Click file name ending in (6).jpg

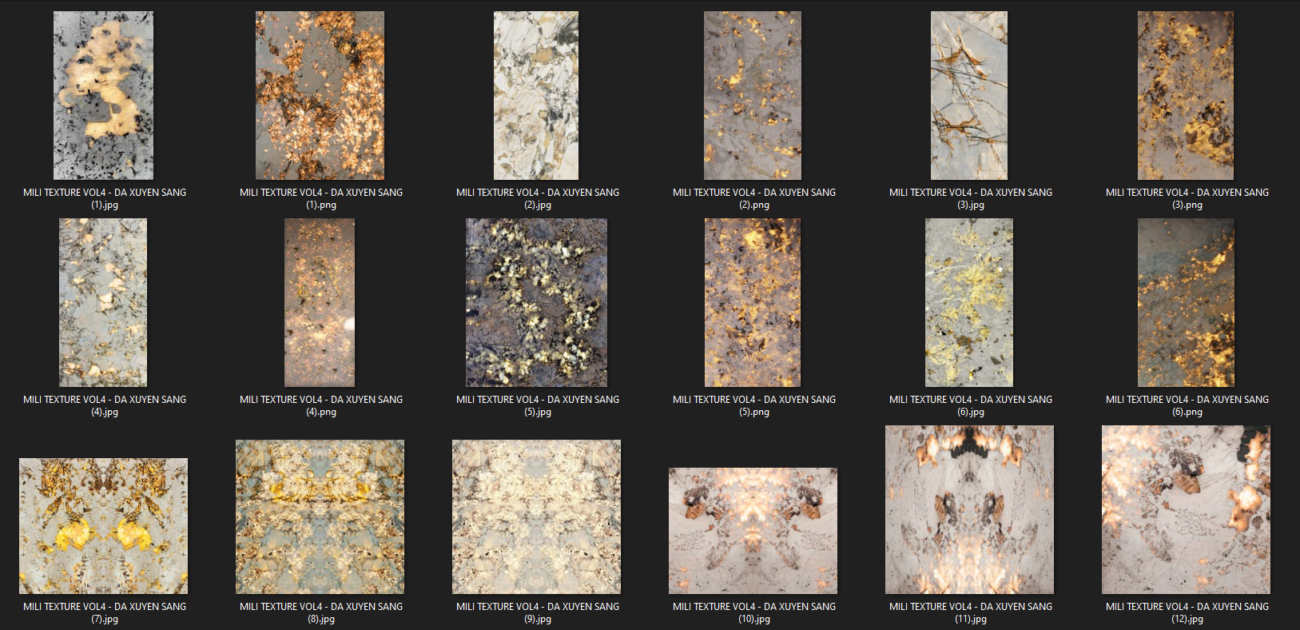click(x=970, y=405)
